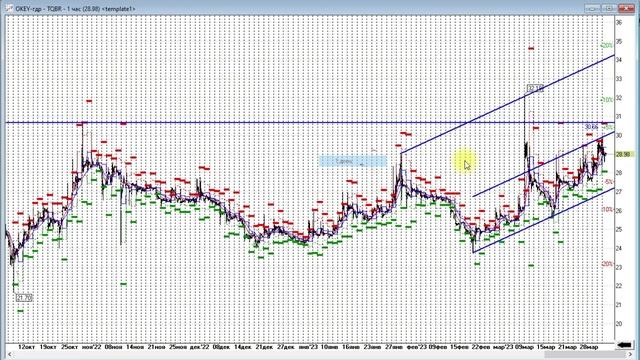This screenshot has width=640, height=360.
Task: Click the +10% level label
Action: (607, 100)
